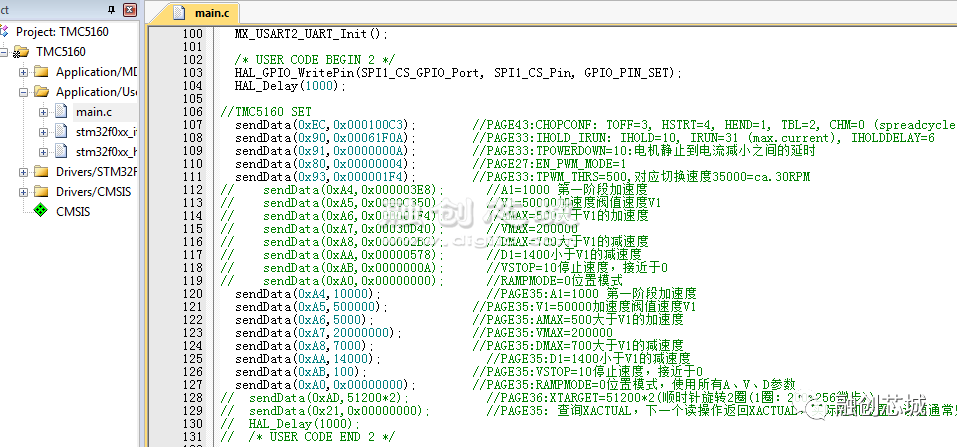Click the file icon on the main.c tab

[180, 13]
